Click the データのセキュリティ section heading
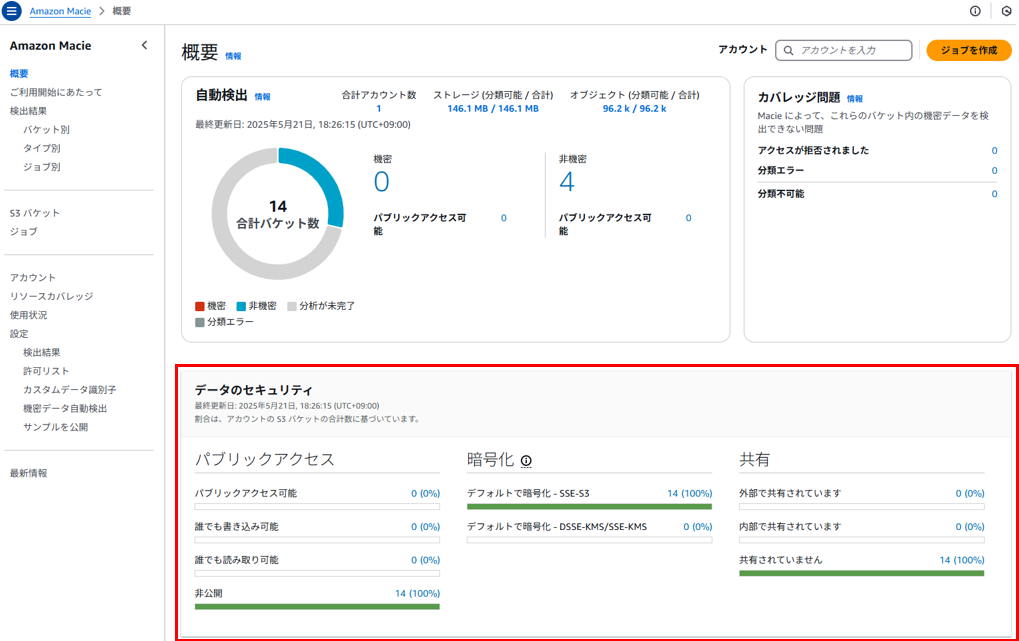This screenshot has height=641, width=1019. 253,390
